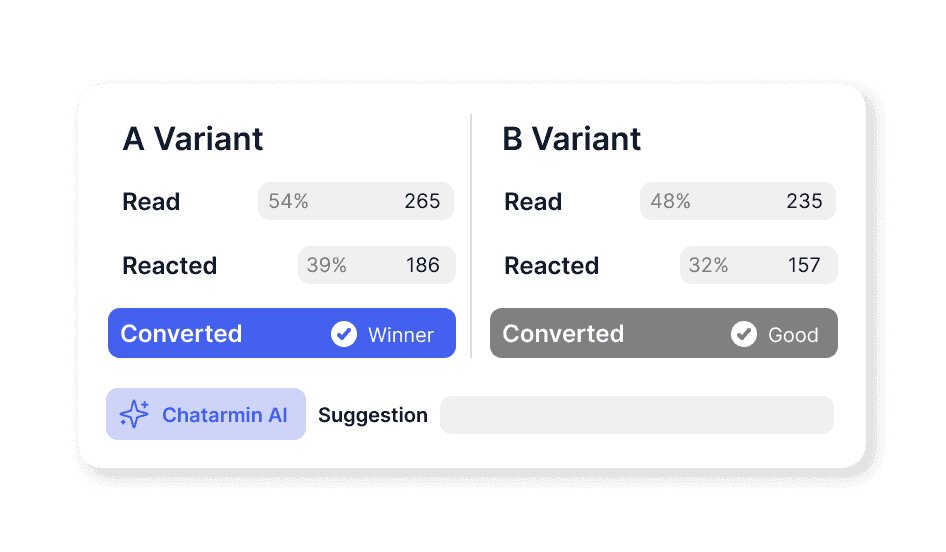Click A Variant Read stat bar showing 265

[356, 201]
